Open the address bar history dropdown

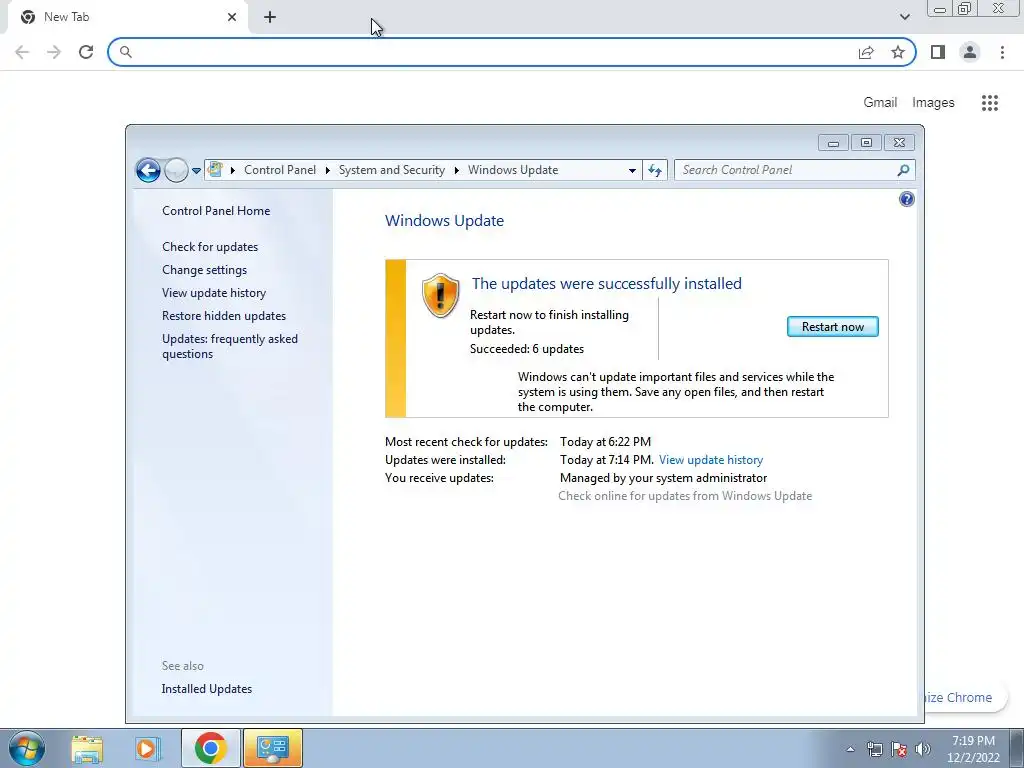point(632,170)
